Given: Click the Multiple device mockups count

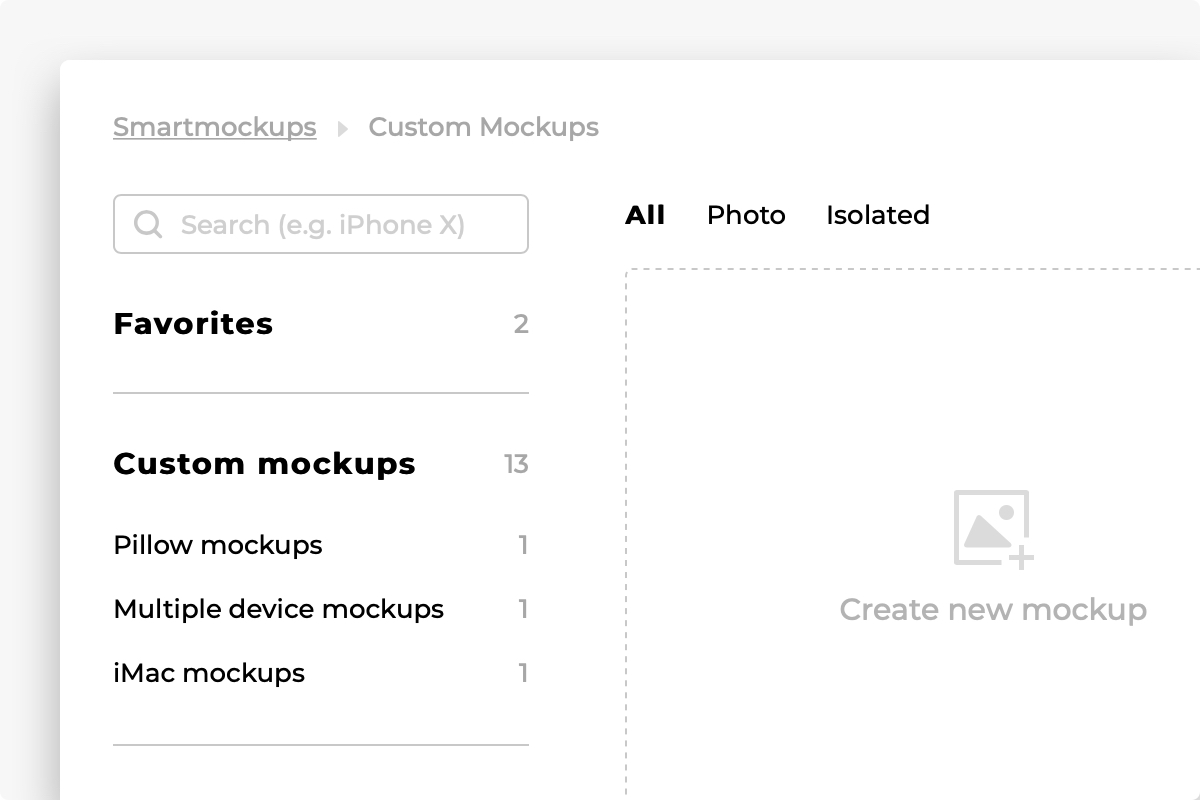Looking at the screenshot, I should point(523,609).
